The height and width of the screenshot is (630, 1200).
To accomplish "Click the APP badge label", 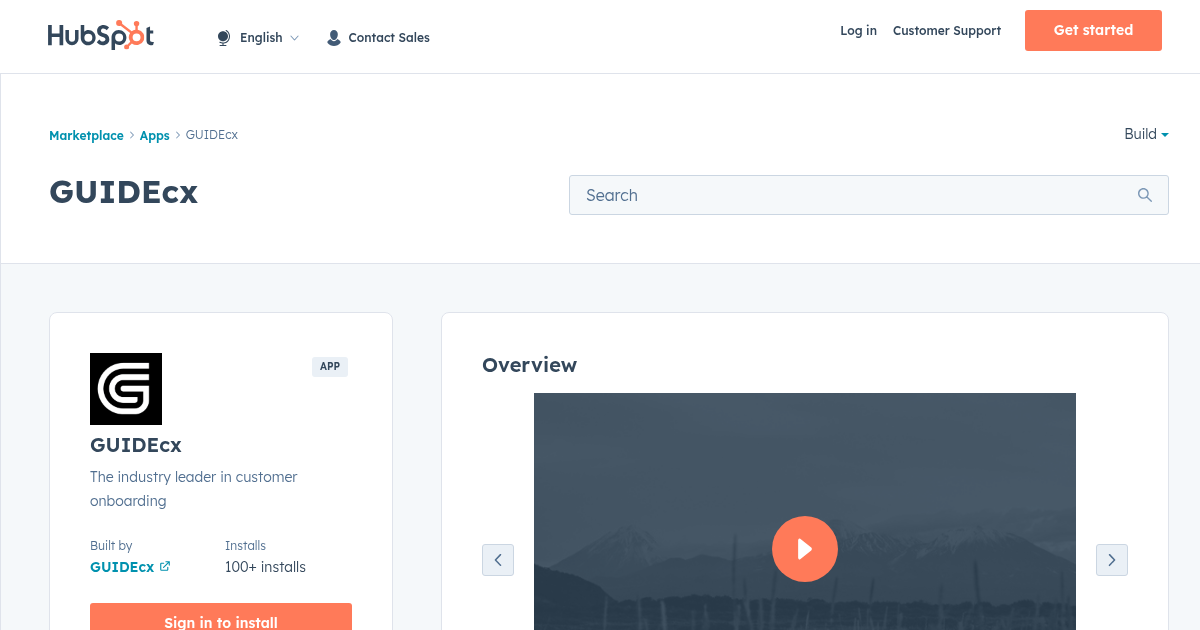I will (x=330, y=367).
